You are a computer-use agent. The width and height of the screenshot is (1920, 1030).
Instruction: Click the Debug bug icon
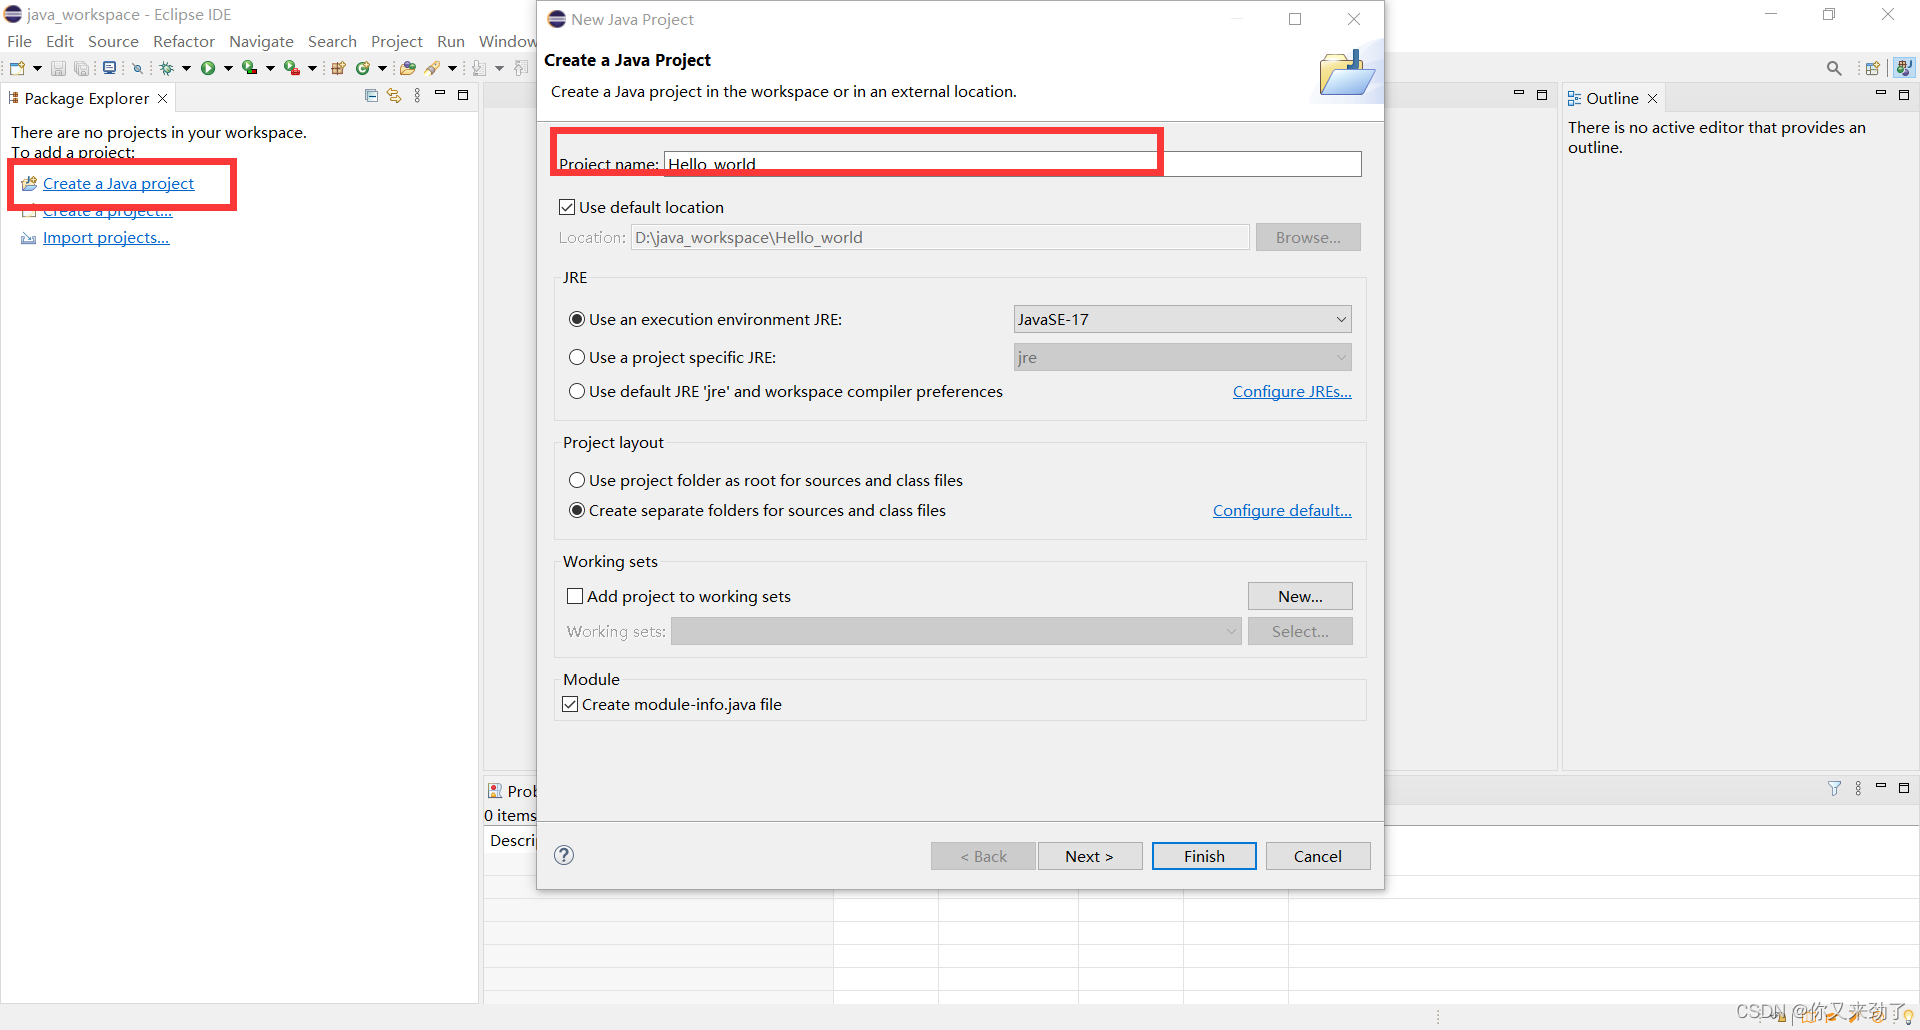[167, 68]
